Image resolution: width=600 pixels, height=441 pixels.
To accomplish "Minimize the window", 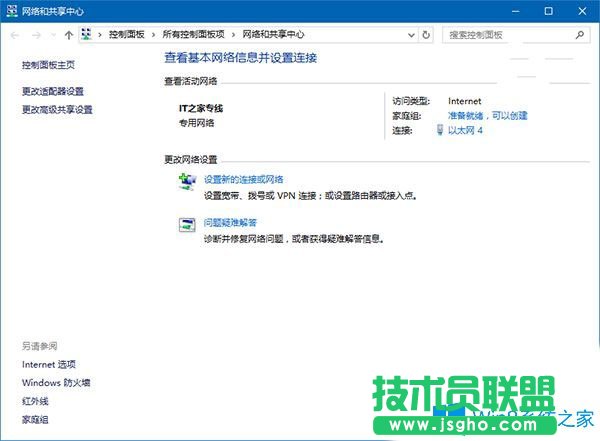I will (x=516, y=11).
